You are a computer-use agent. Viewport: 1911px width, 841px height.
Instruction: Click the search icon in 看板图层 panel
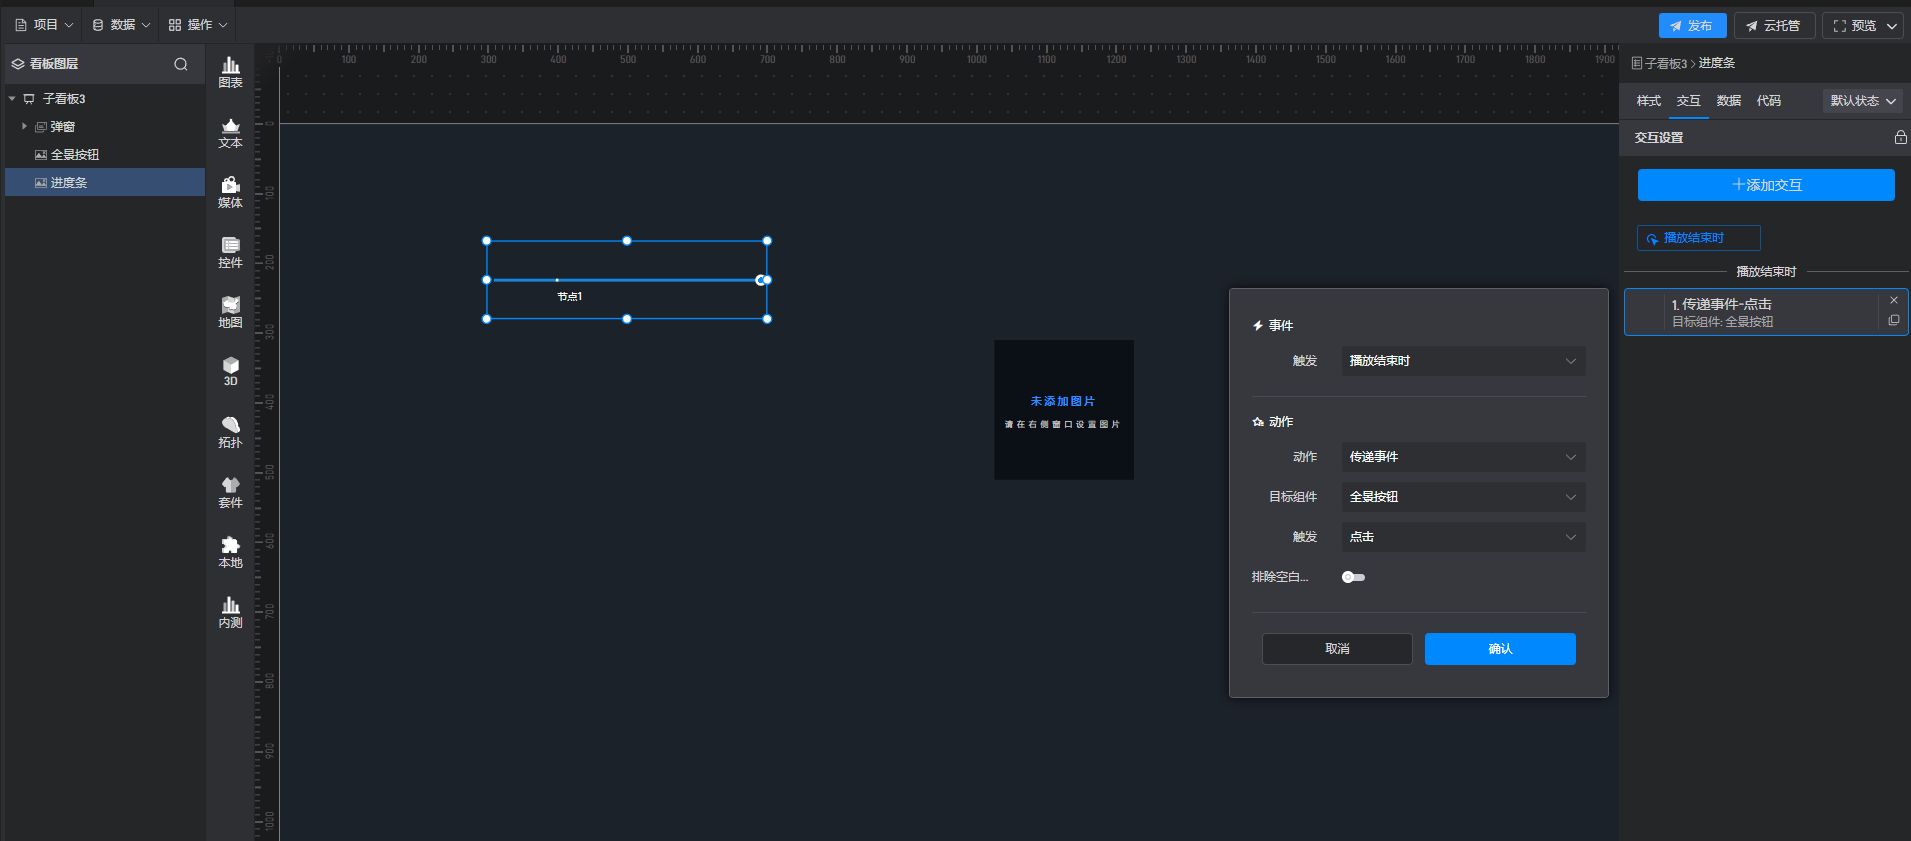tap(181, 64)
